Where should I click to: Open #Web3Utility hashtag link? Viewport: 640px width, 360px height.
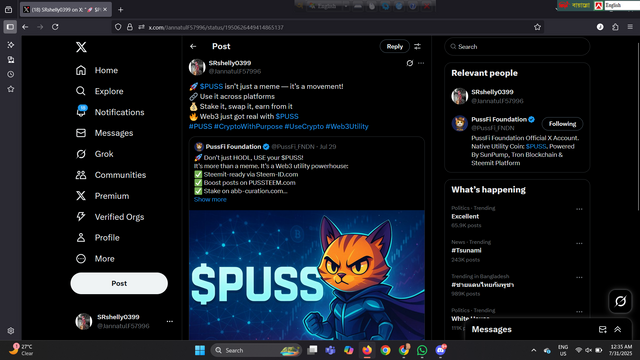pos(347,127)
